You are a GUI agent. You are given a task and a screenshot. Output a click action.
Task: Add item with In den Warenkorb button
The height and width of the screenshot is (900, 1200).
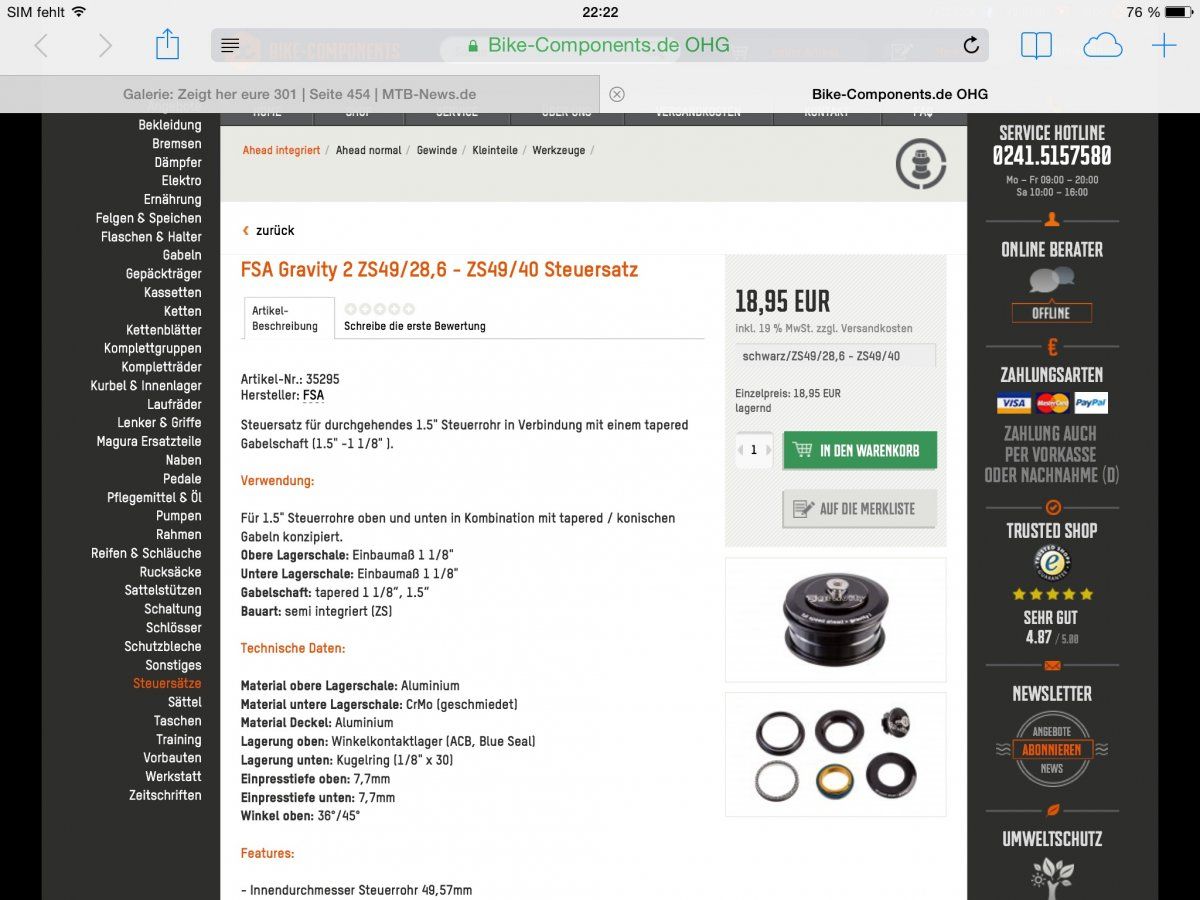tap(860, 450)
